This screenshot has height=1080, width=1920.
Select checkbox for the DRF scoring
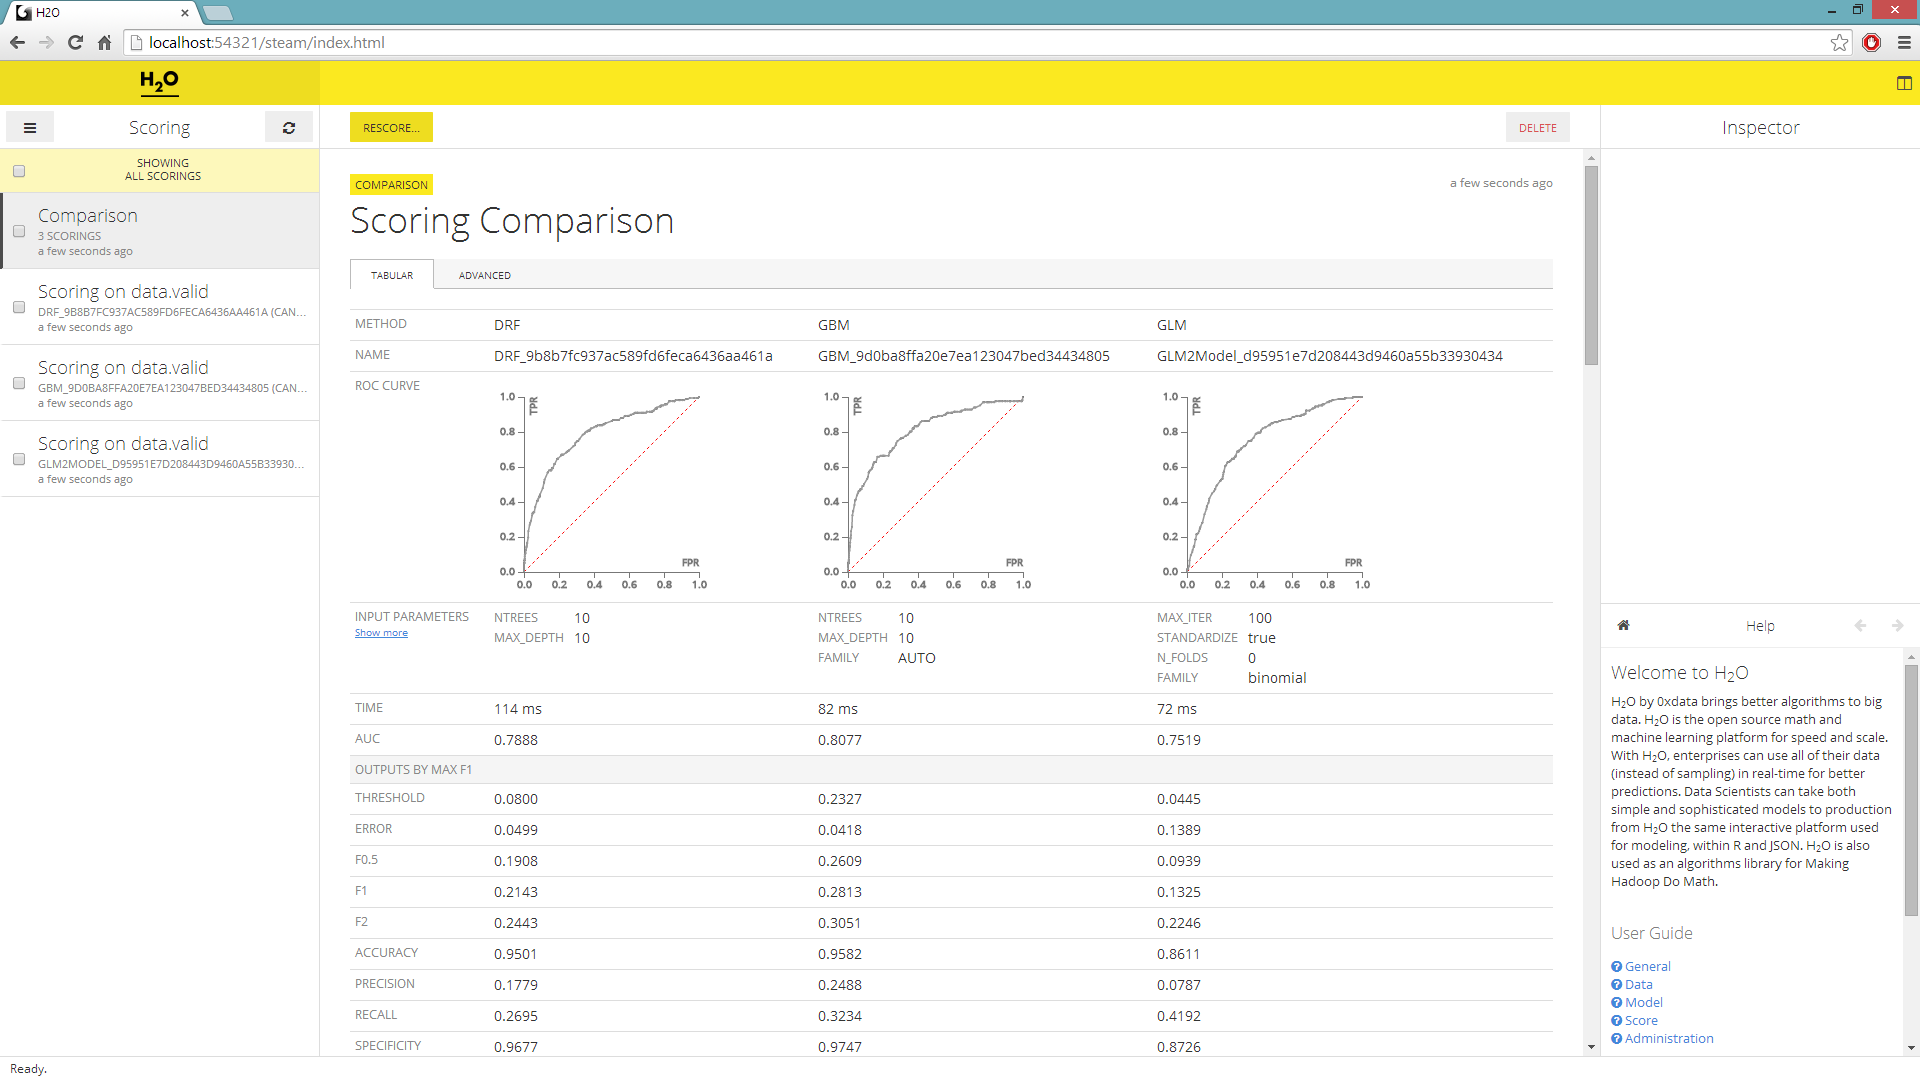(19, 307)
